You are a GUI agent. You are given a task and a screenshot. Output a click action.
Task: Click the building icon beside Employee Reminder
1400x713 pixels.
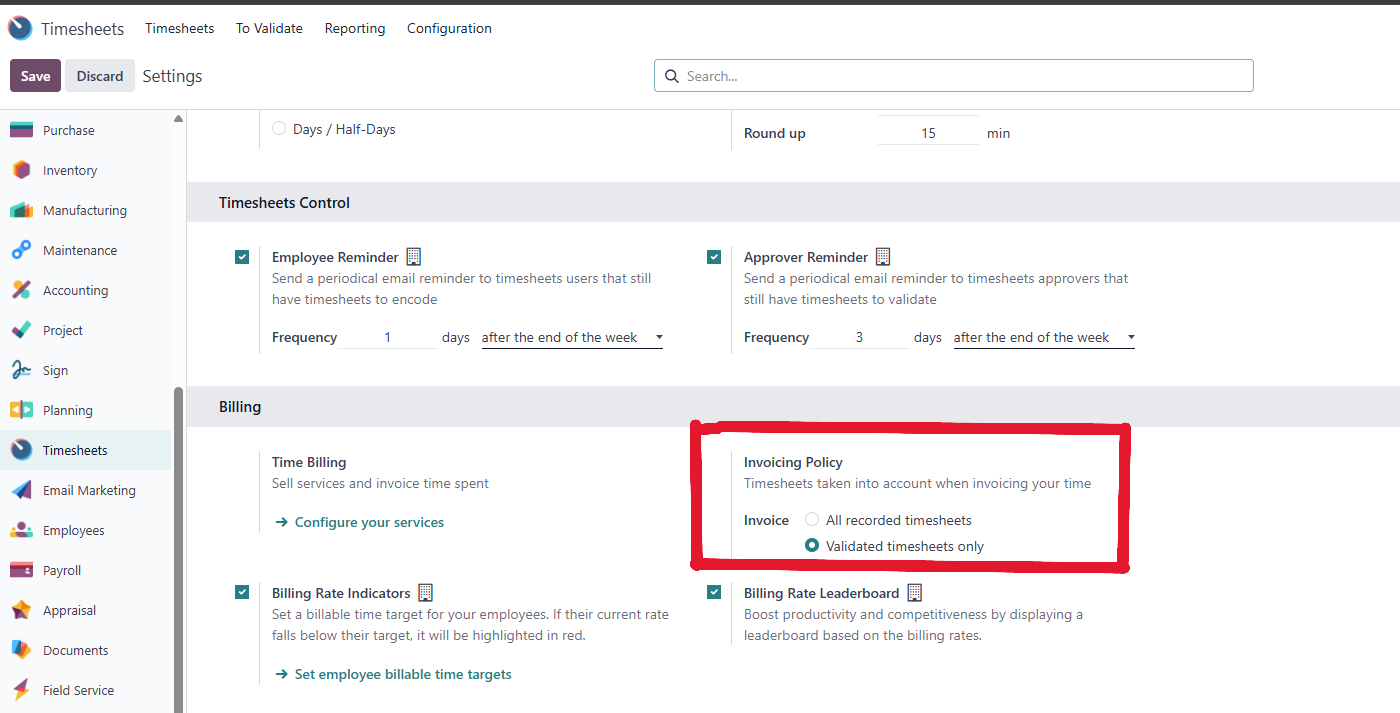[414, 257]
